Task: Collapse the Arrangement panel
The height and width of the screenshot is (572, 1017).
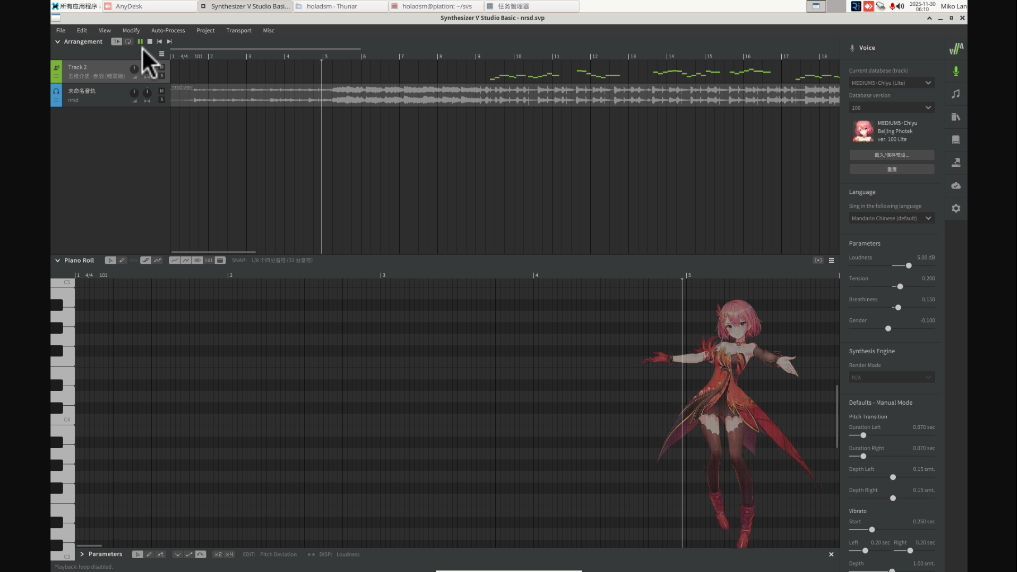Action: [x=57, y=41]
